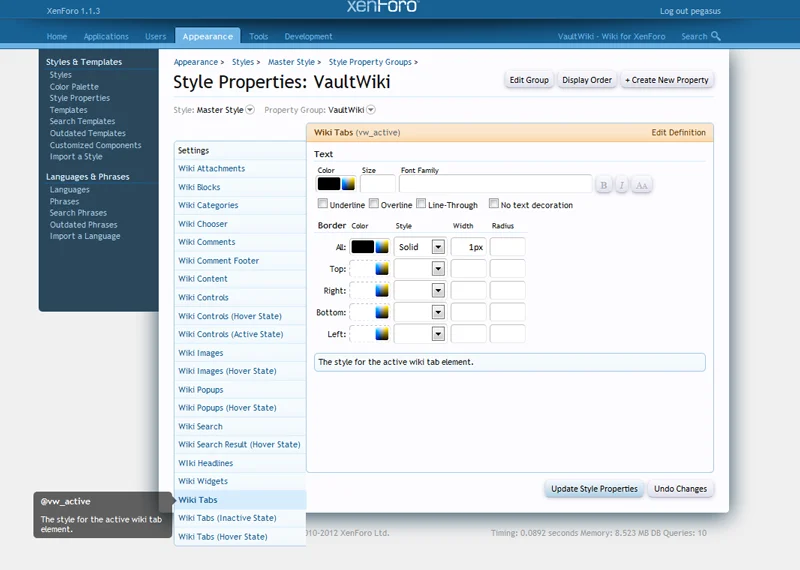
Task: Open Color Palette in sidebar
Action: [74, 87]
